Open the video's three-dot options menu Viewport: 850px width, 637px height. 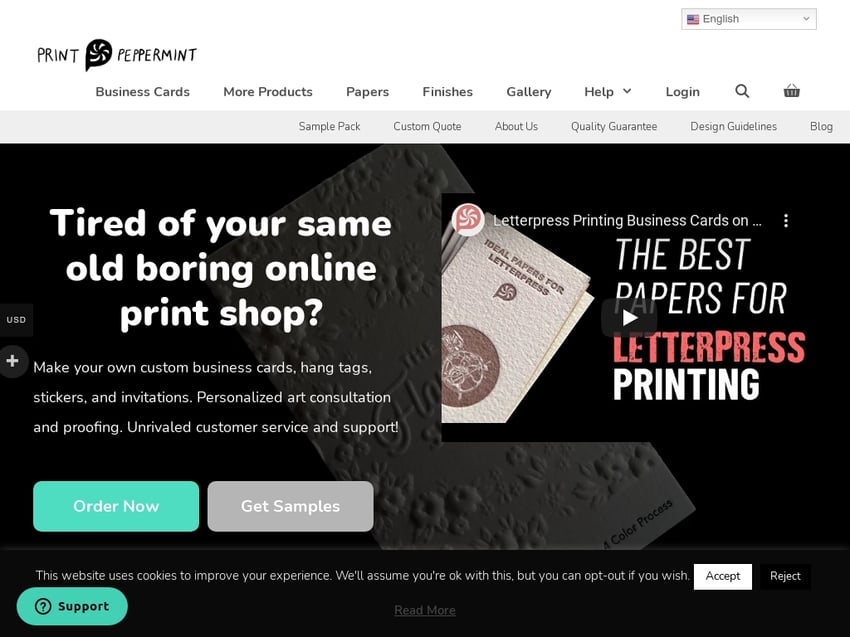(x=785, y=220)
